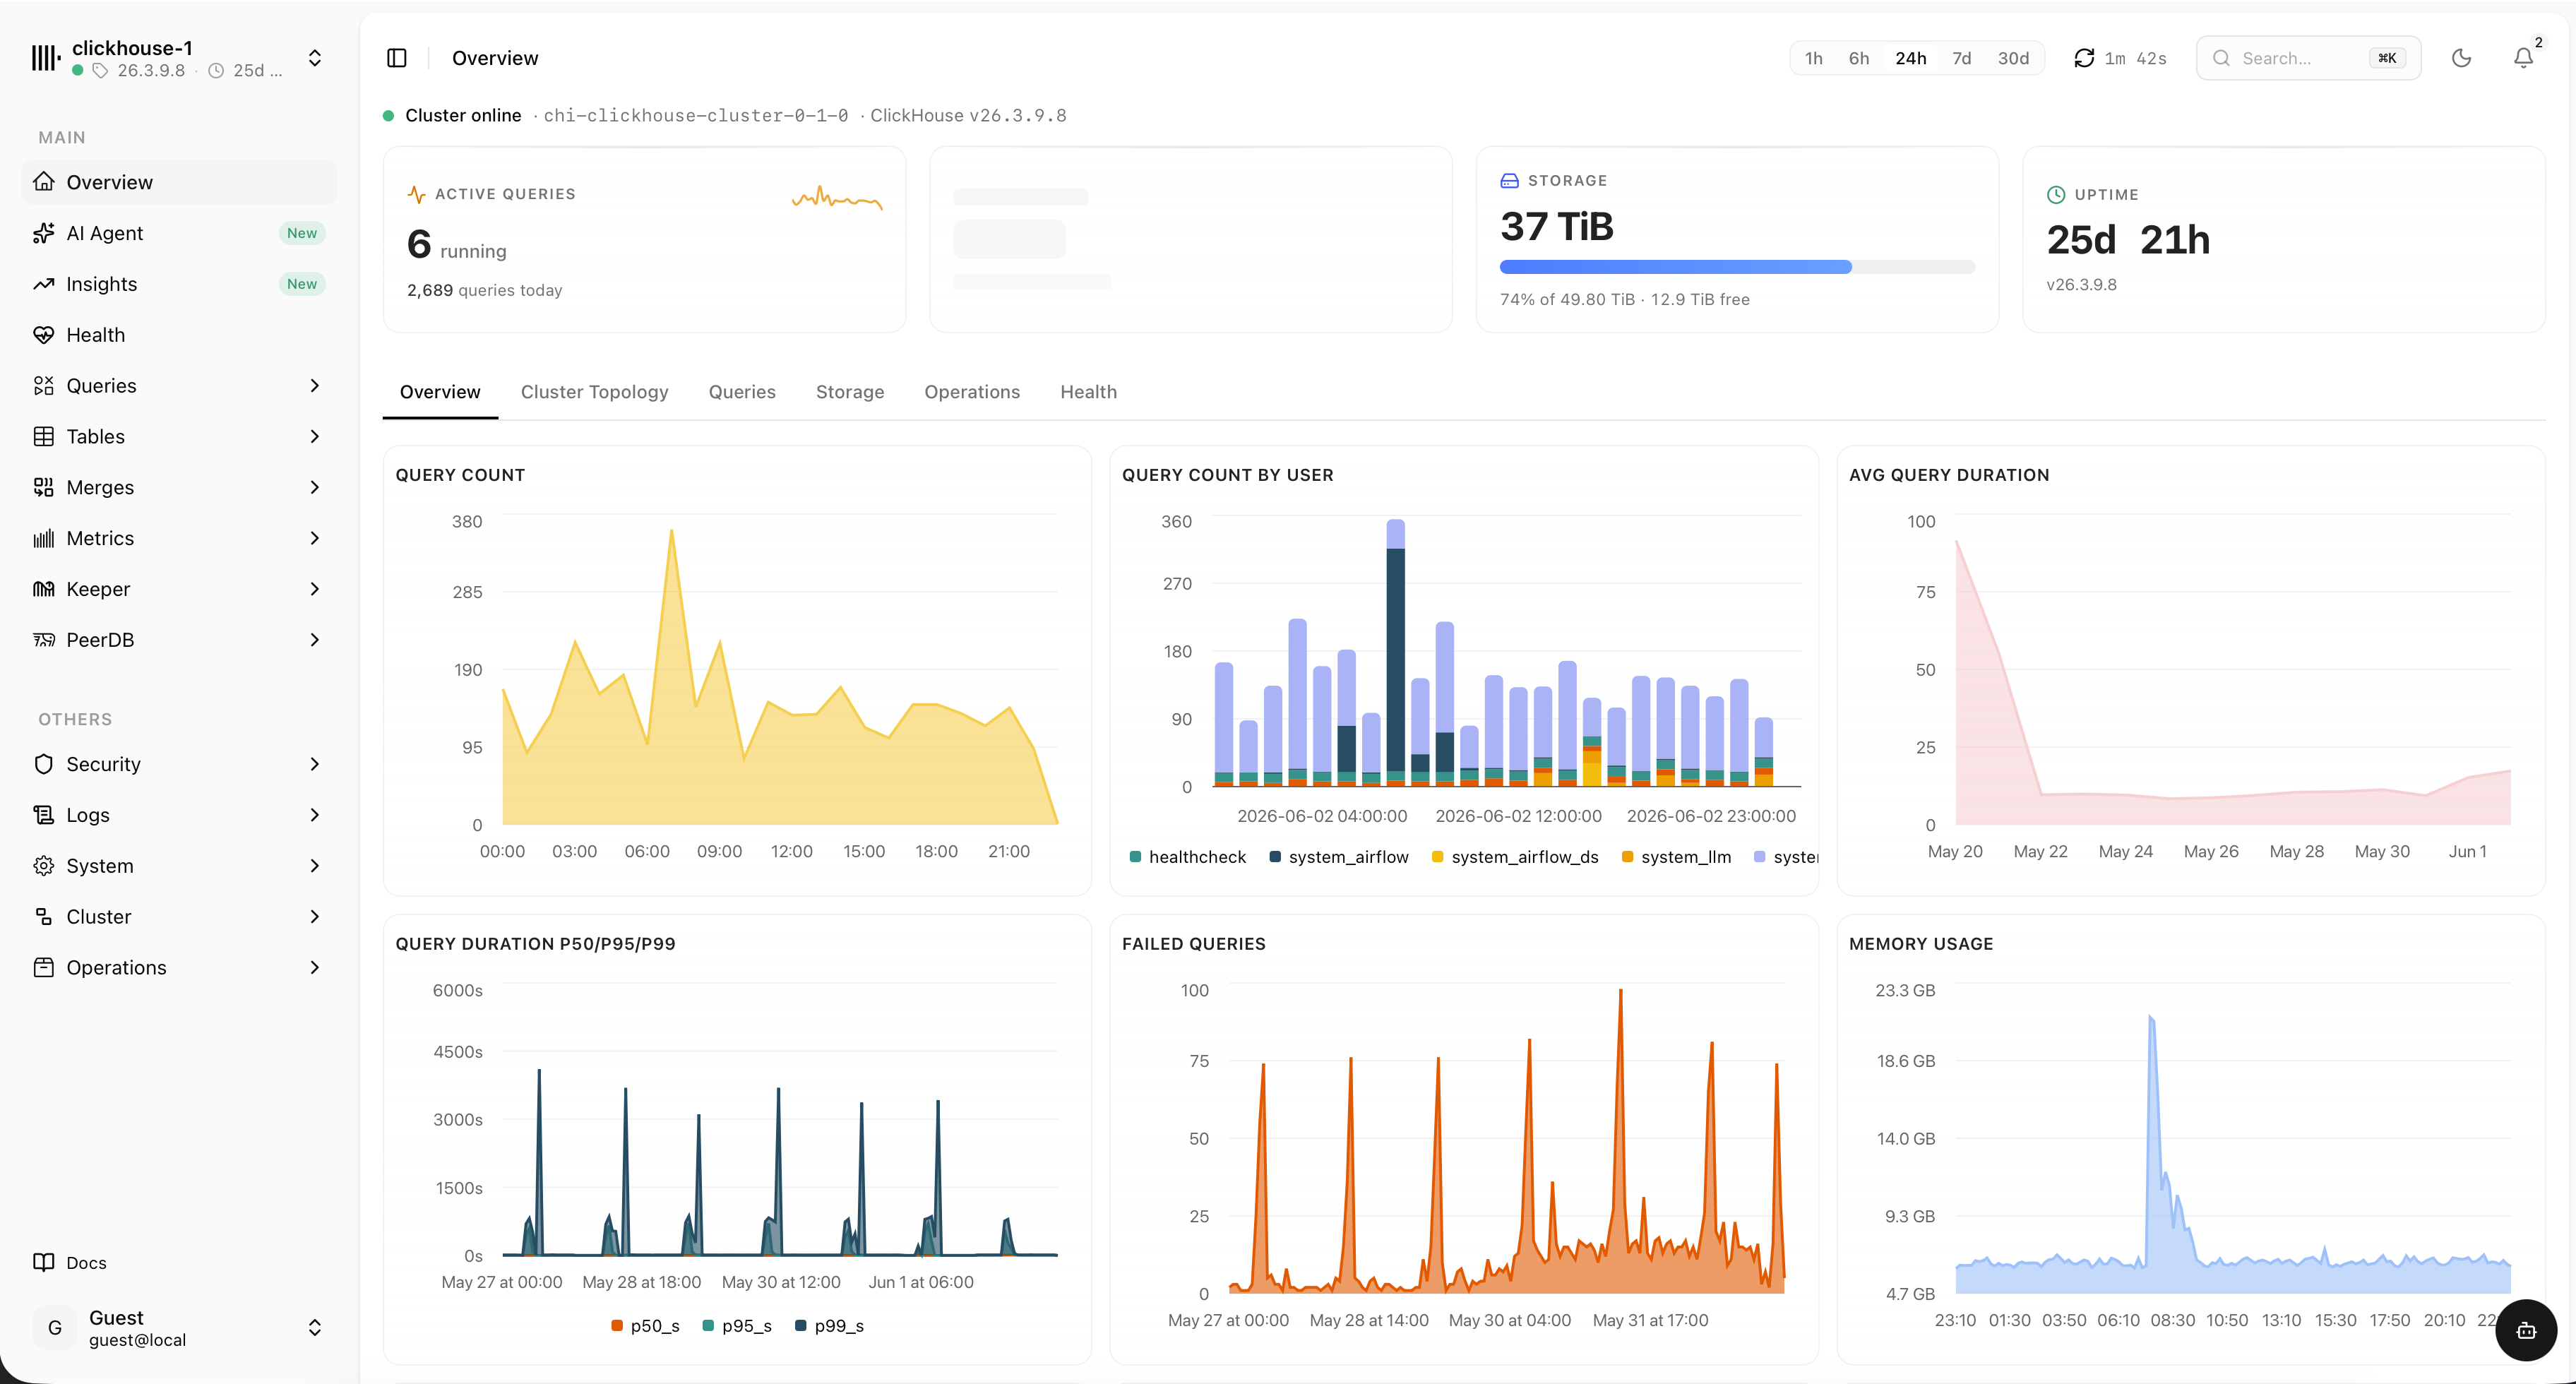
Task: Switch to the Cluster Topology tab
Action: 594,392
